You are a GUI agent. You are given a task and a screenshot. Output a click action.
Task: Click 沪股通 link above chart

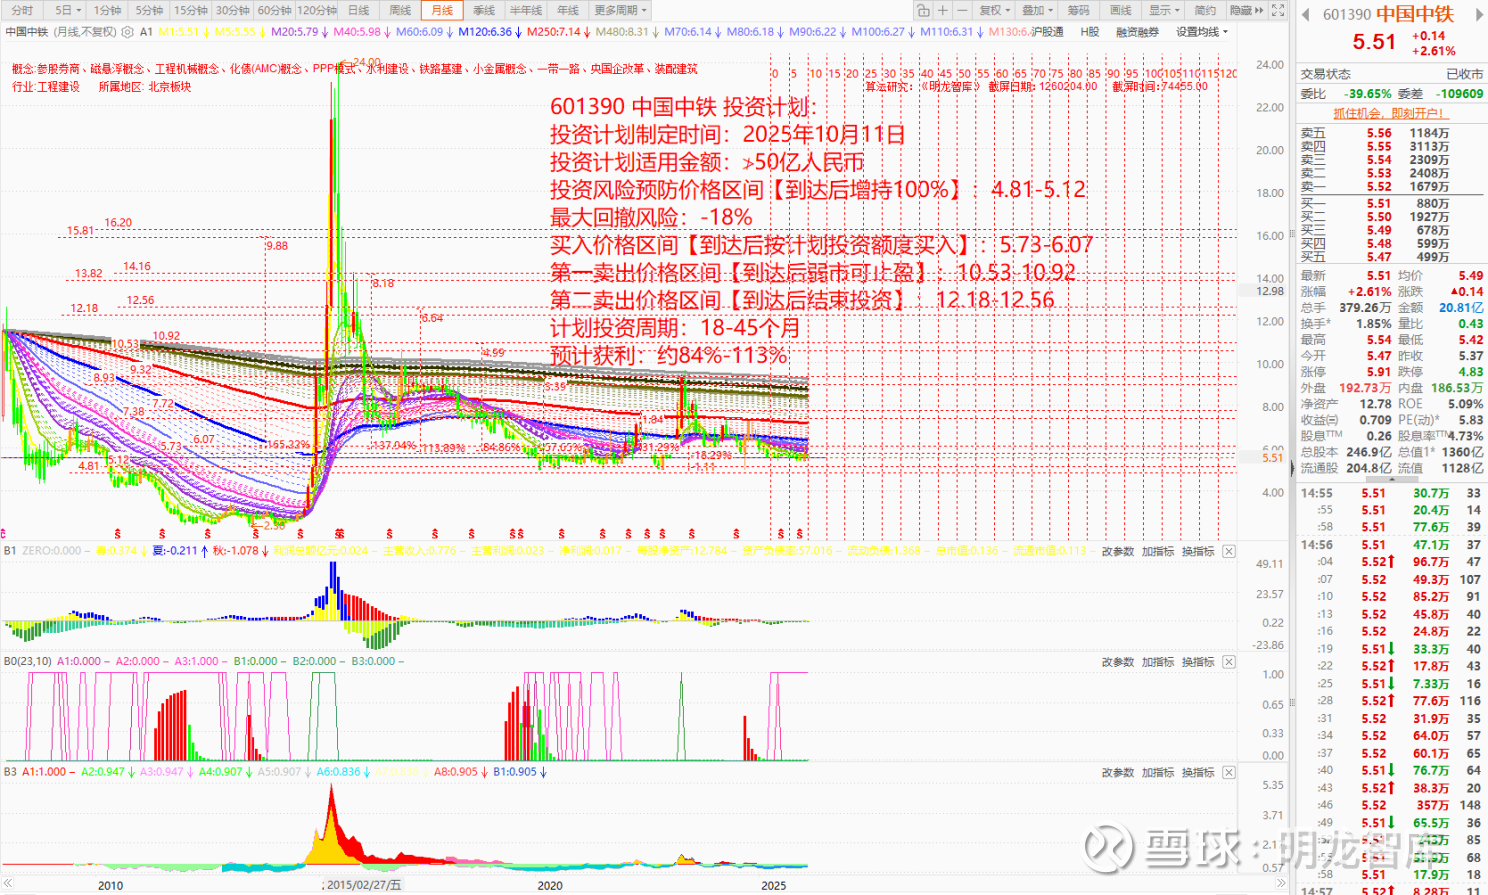[x=1047, y=32]
